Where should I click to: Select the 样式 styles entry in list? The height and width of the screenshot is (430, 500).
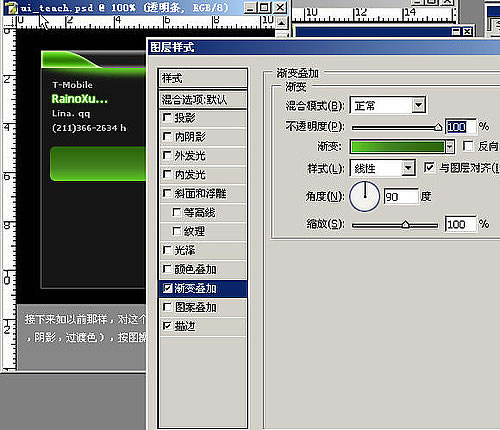pyautogui.click(x=203, y=78)
